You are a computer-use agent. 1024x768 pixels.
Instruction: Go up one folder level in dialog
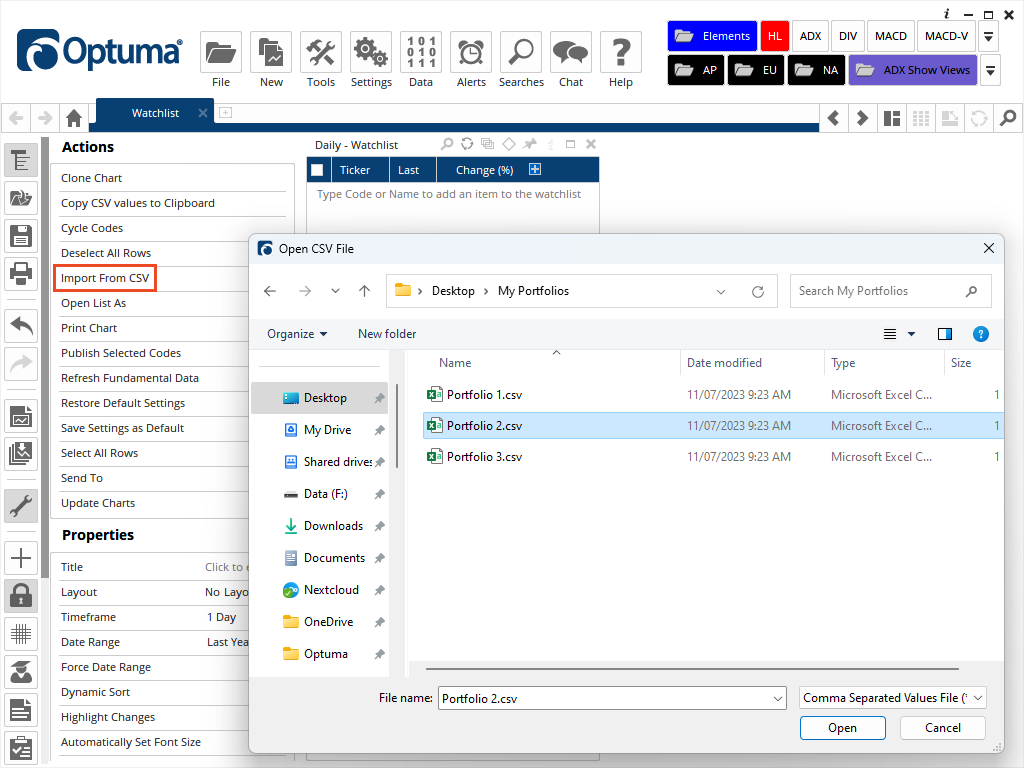[364, 291]
